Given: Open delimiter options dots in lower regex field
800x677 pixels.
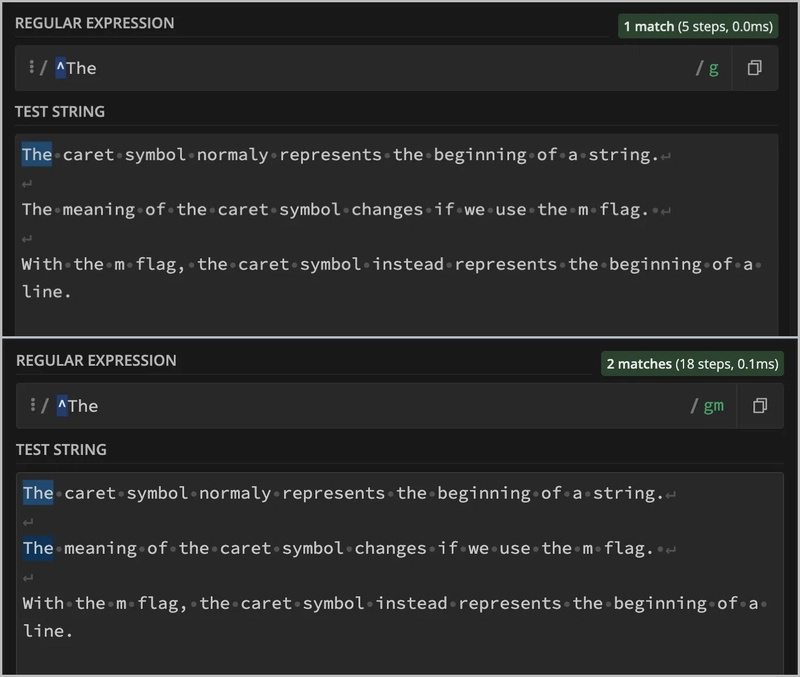Looking at the screenshot, I should 33,406.
